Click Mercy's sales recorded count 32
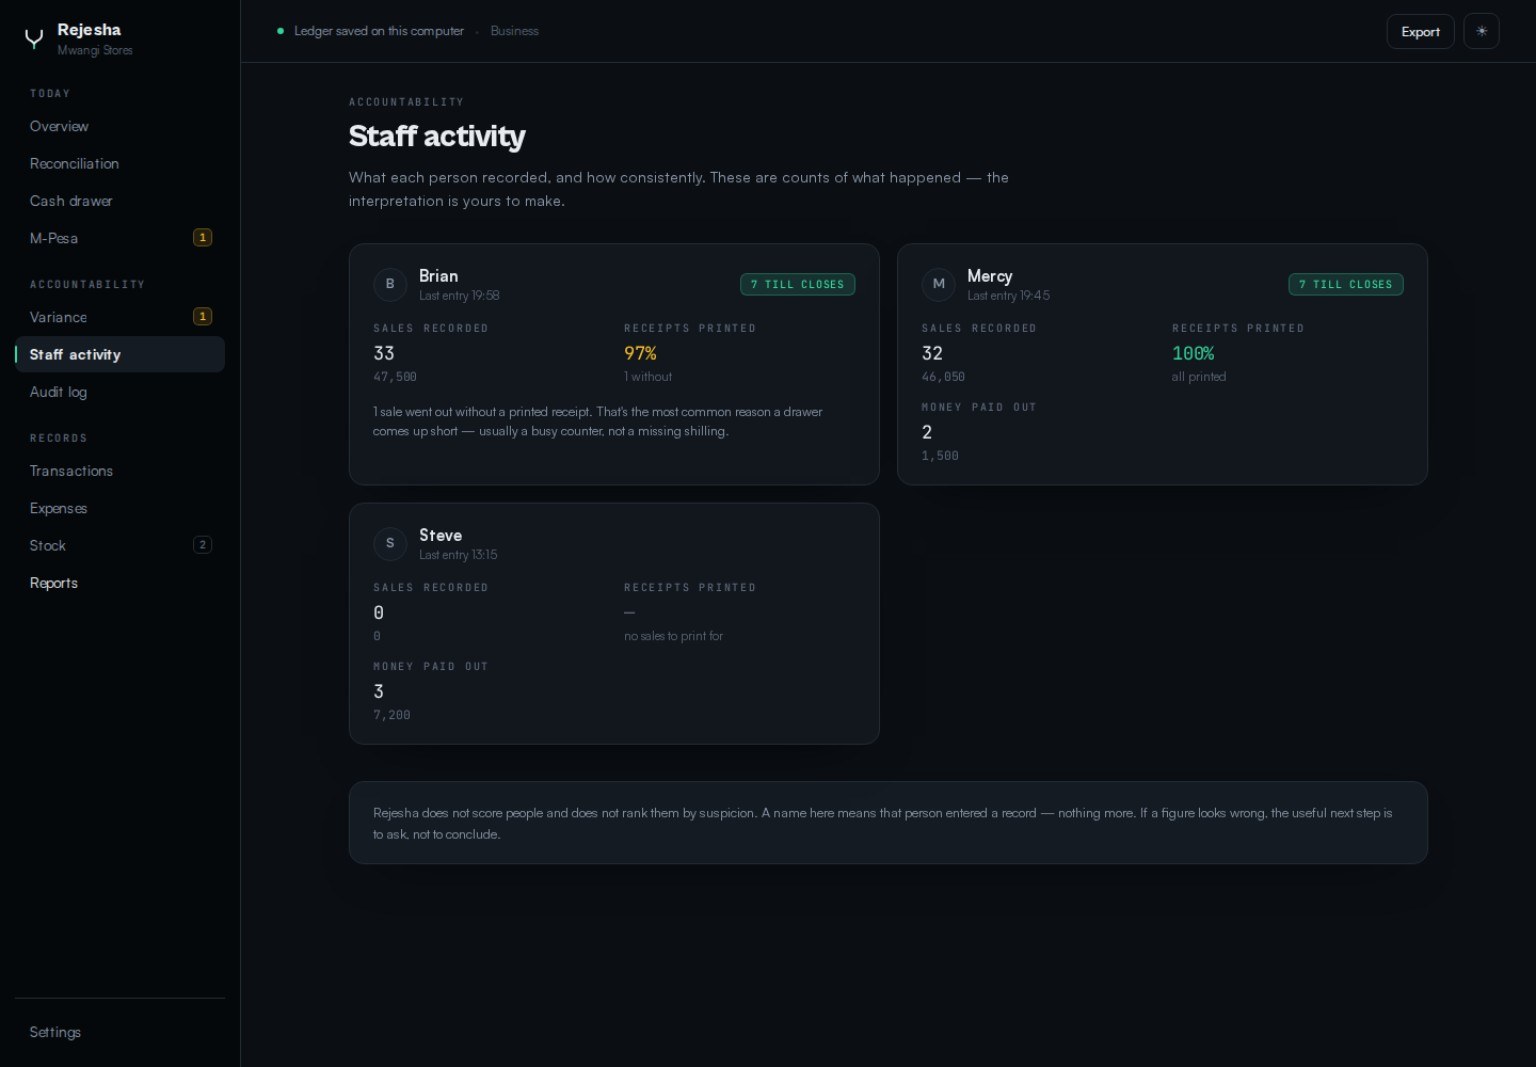The width and height of the screenshot is (1536, 1067). tap(932, 353)
